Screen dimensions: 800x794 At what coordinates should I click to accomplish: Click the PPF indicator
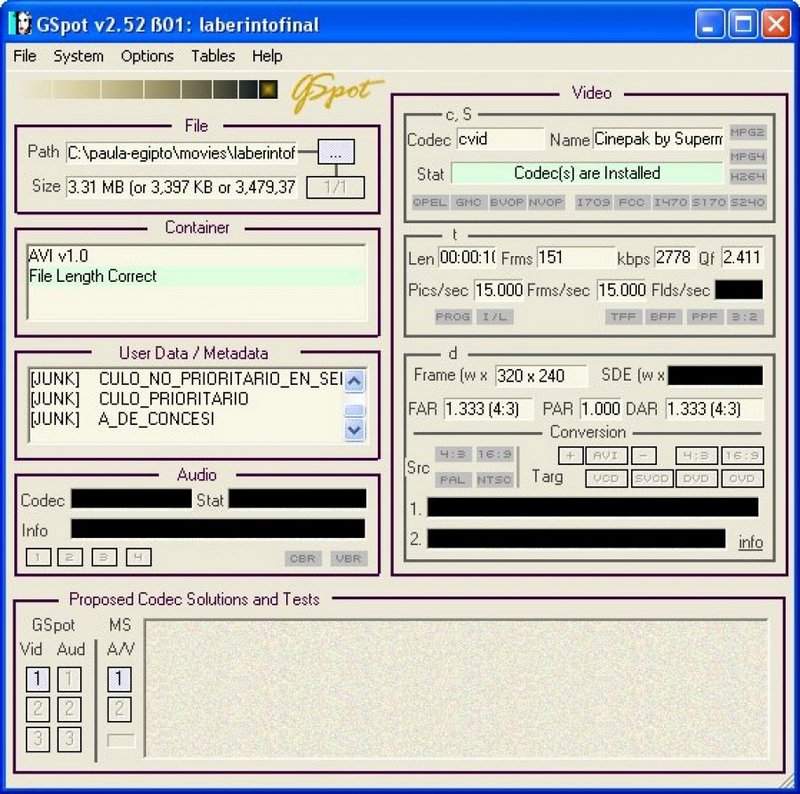tap(704, 317)
